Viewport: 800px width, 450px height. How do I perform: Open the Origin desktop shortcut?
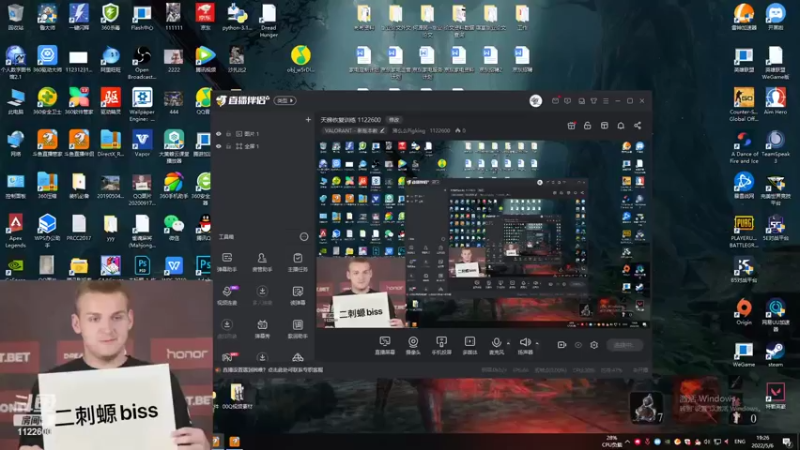click(x=744, y=312)
